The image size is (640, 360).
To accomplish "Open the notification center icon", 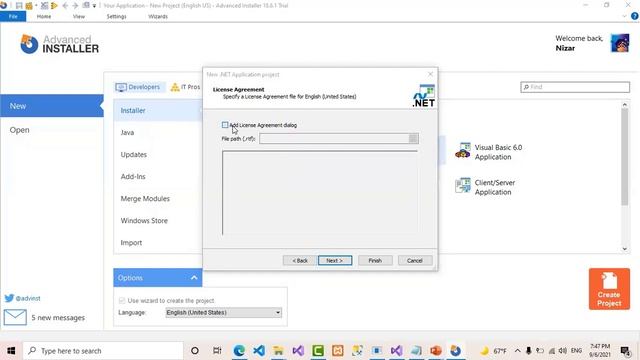I will [x=625, y=351].
